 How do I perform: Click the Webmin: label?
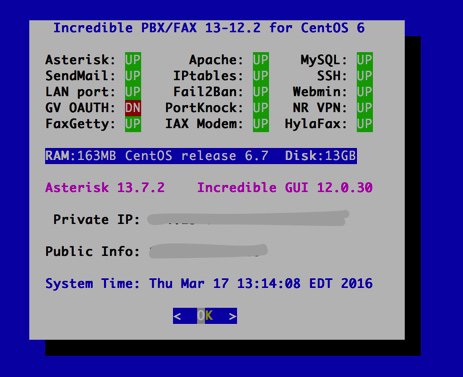click(x=320, y=92)
